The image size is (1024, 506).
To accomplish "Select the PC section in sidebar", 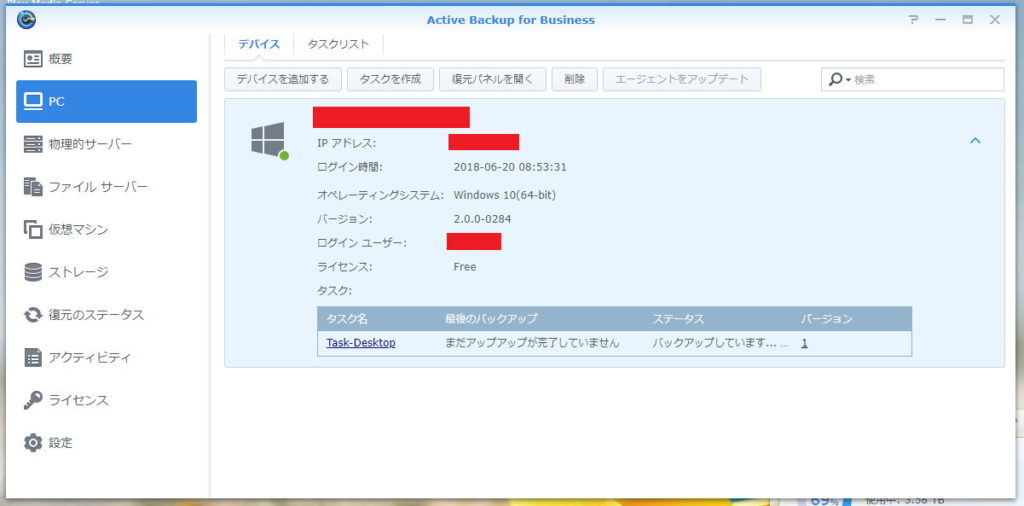I will click(x=106, y=101).
